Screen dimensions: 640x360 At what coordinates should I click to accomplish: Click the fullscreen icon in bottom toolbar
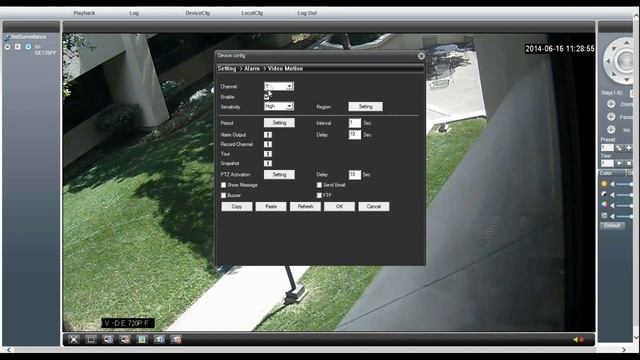[x=74, y=339]
